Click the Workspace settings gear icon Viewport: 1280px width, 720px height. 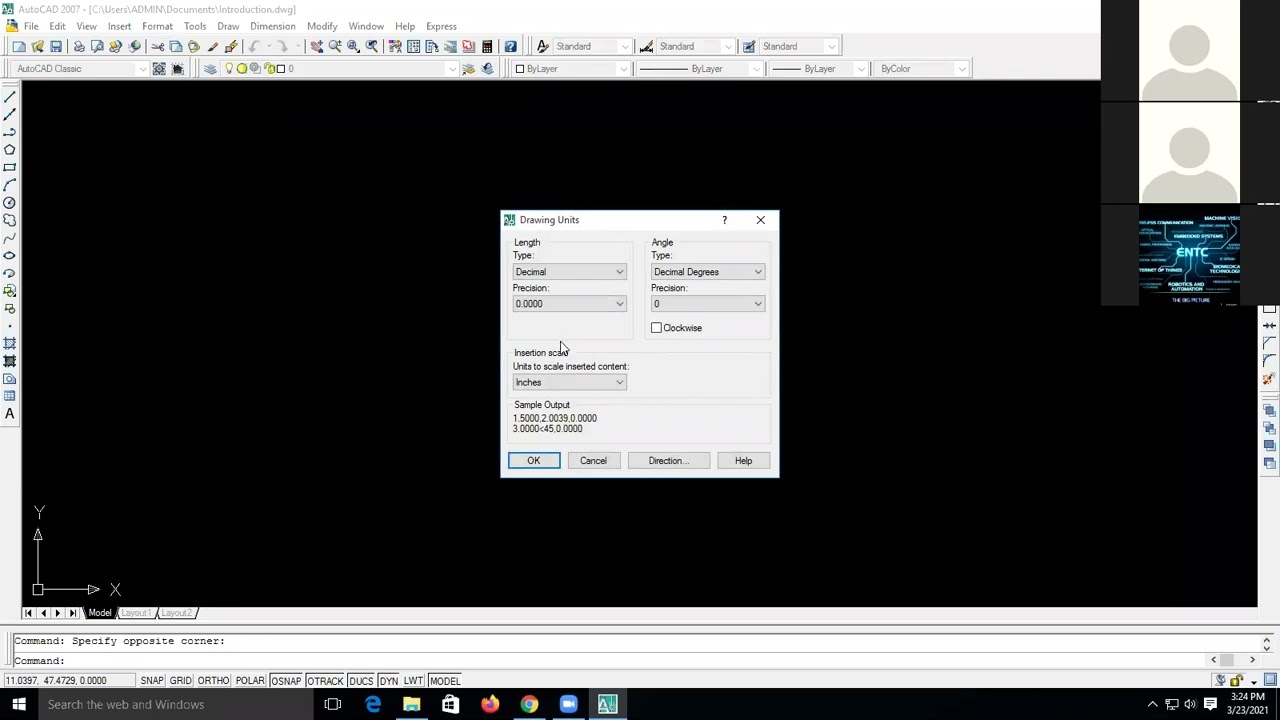(x=159, y=68)
